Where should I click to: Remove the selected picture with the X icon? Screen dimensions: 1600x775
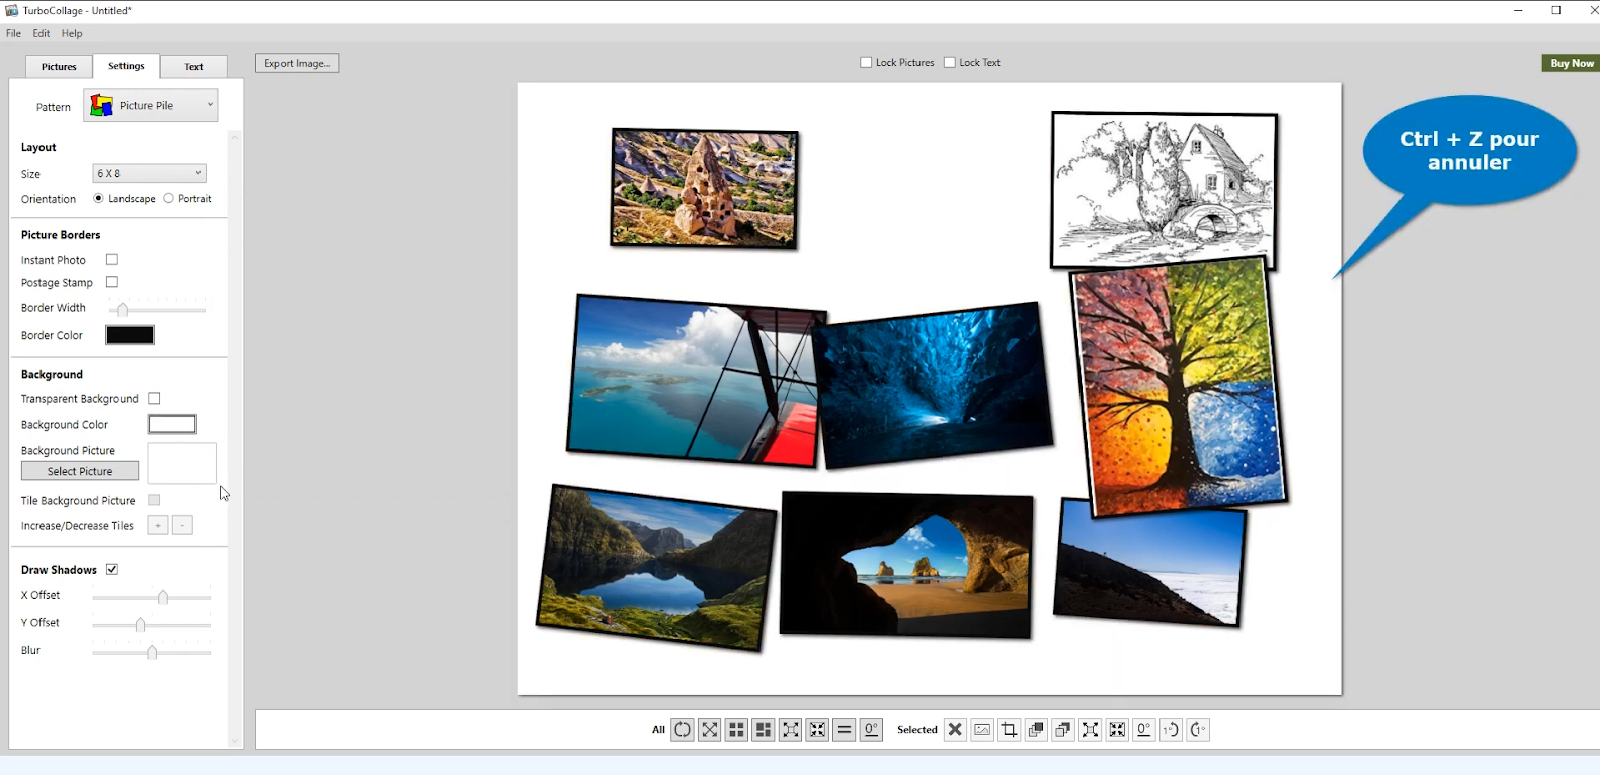[x=955, y=730]
